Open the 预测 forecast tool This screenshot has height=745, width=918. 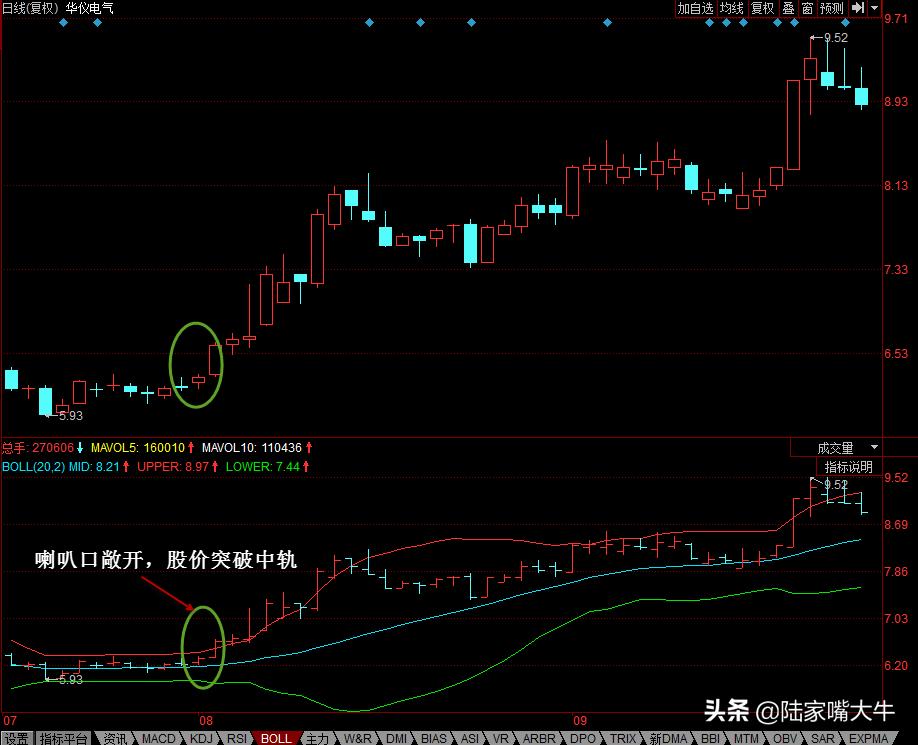click(x=832, y=8)
